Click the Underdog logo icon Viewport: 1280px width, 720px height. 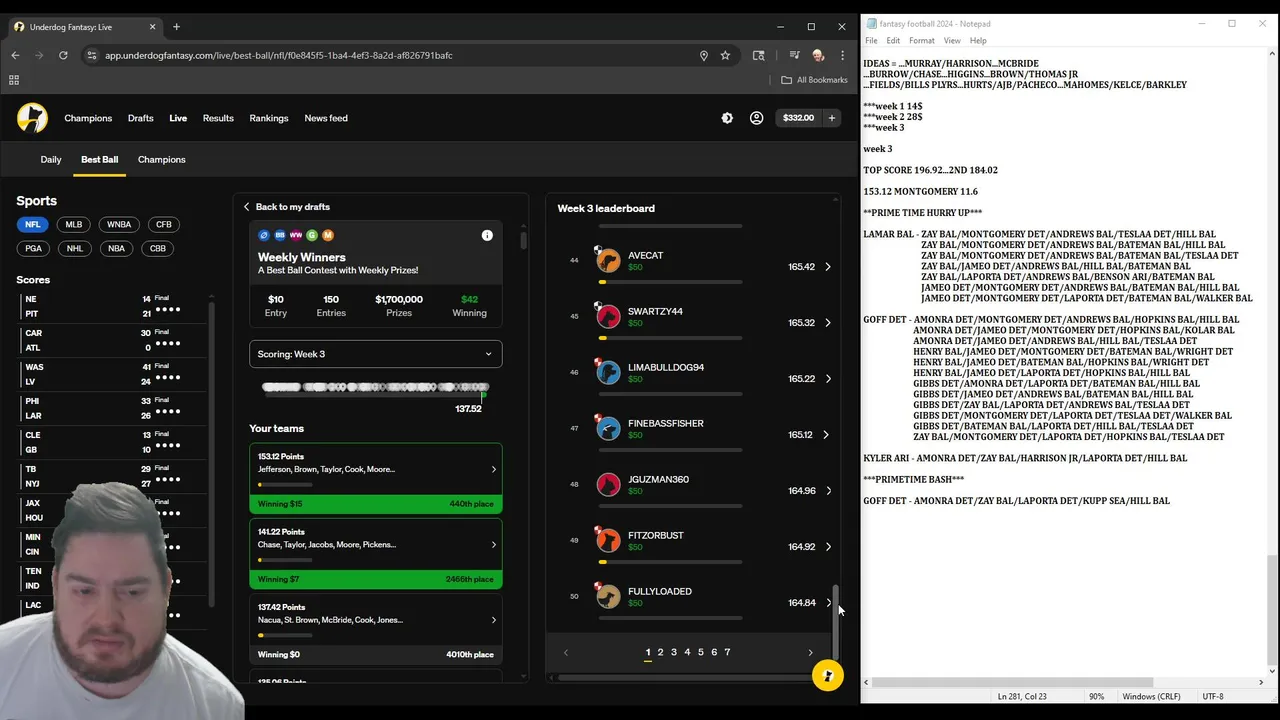pos(32,118)
